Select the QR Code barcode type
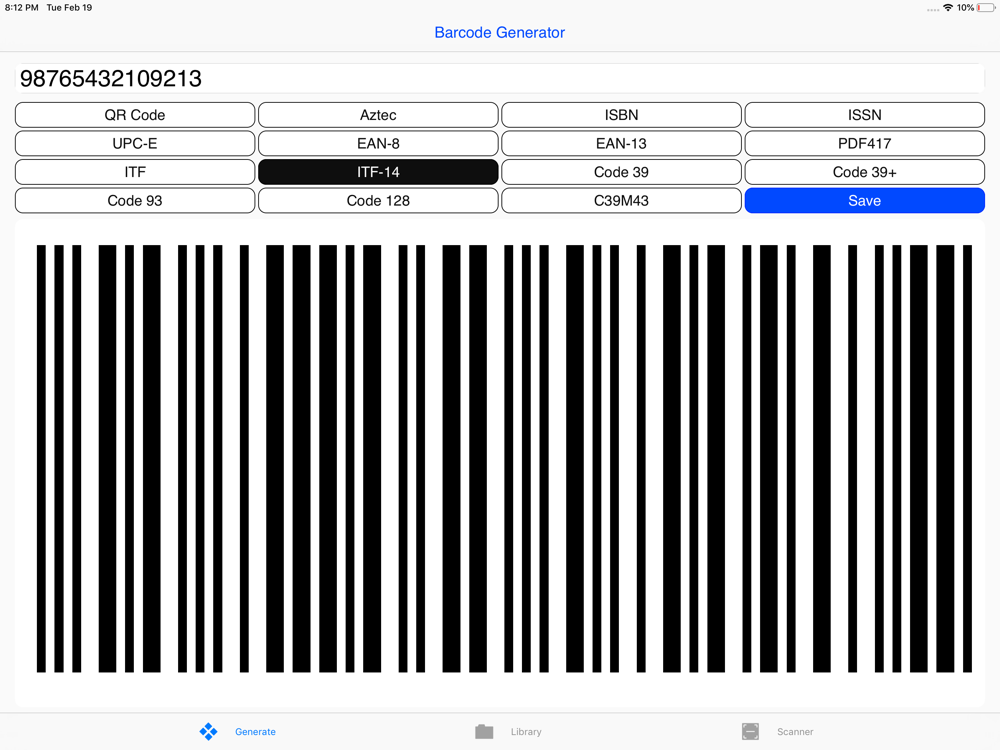The image size is (1000, 750). pos(135,115)
